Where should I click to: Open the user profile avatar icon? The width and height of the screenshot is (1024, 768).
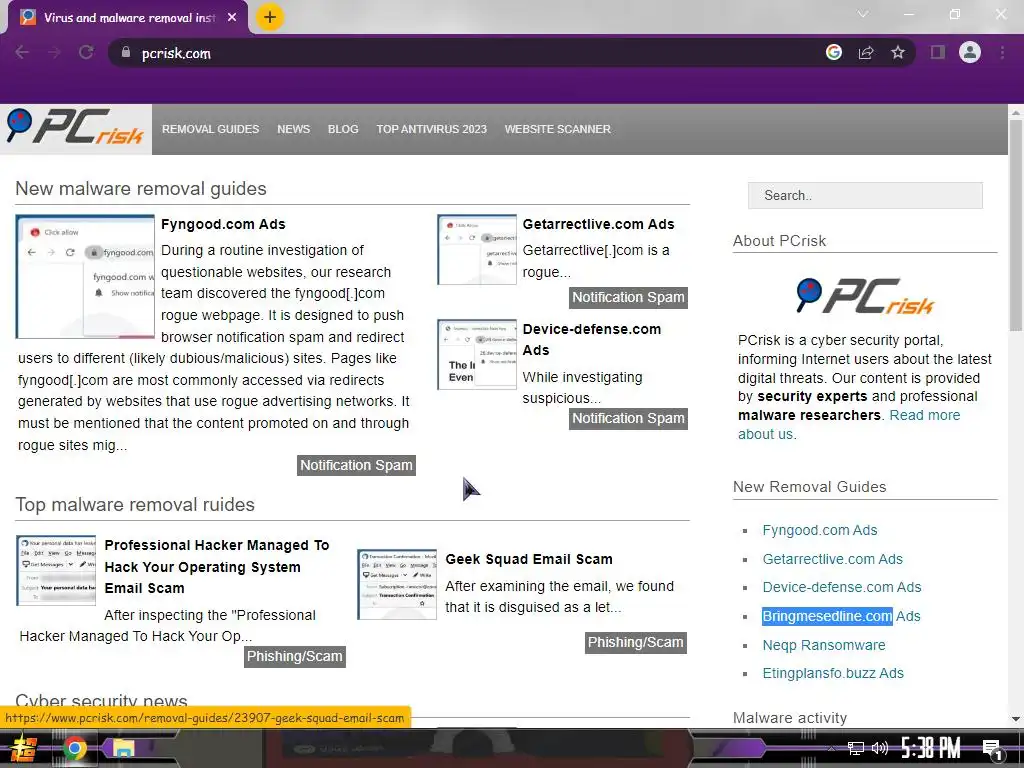coord(970,52)
